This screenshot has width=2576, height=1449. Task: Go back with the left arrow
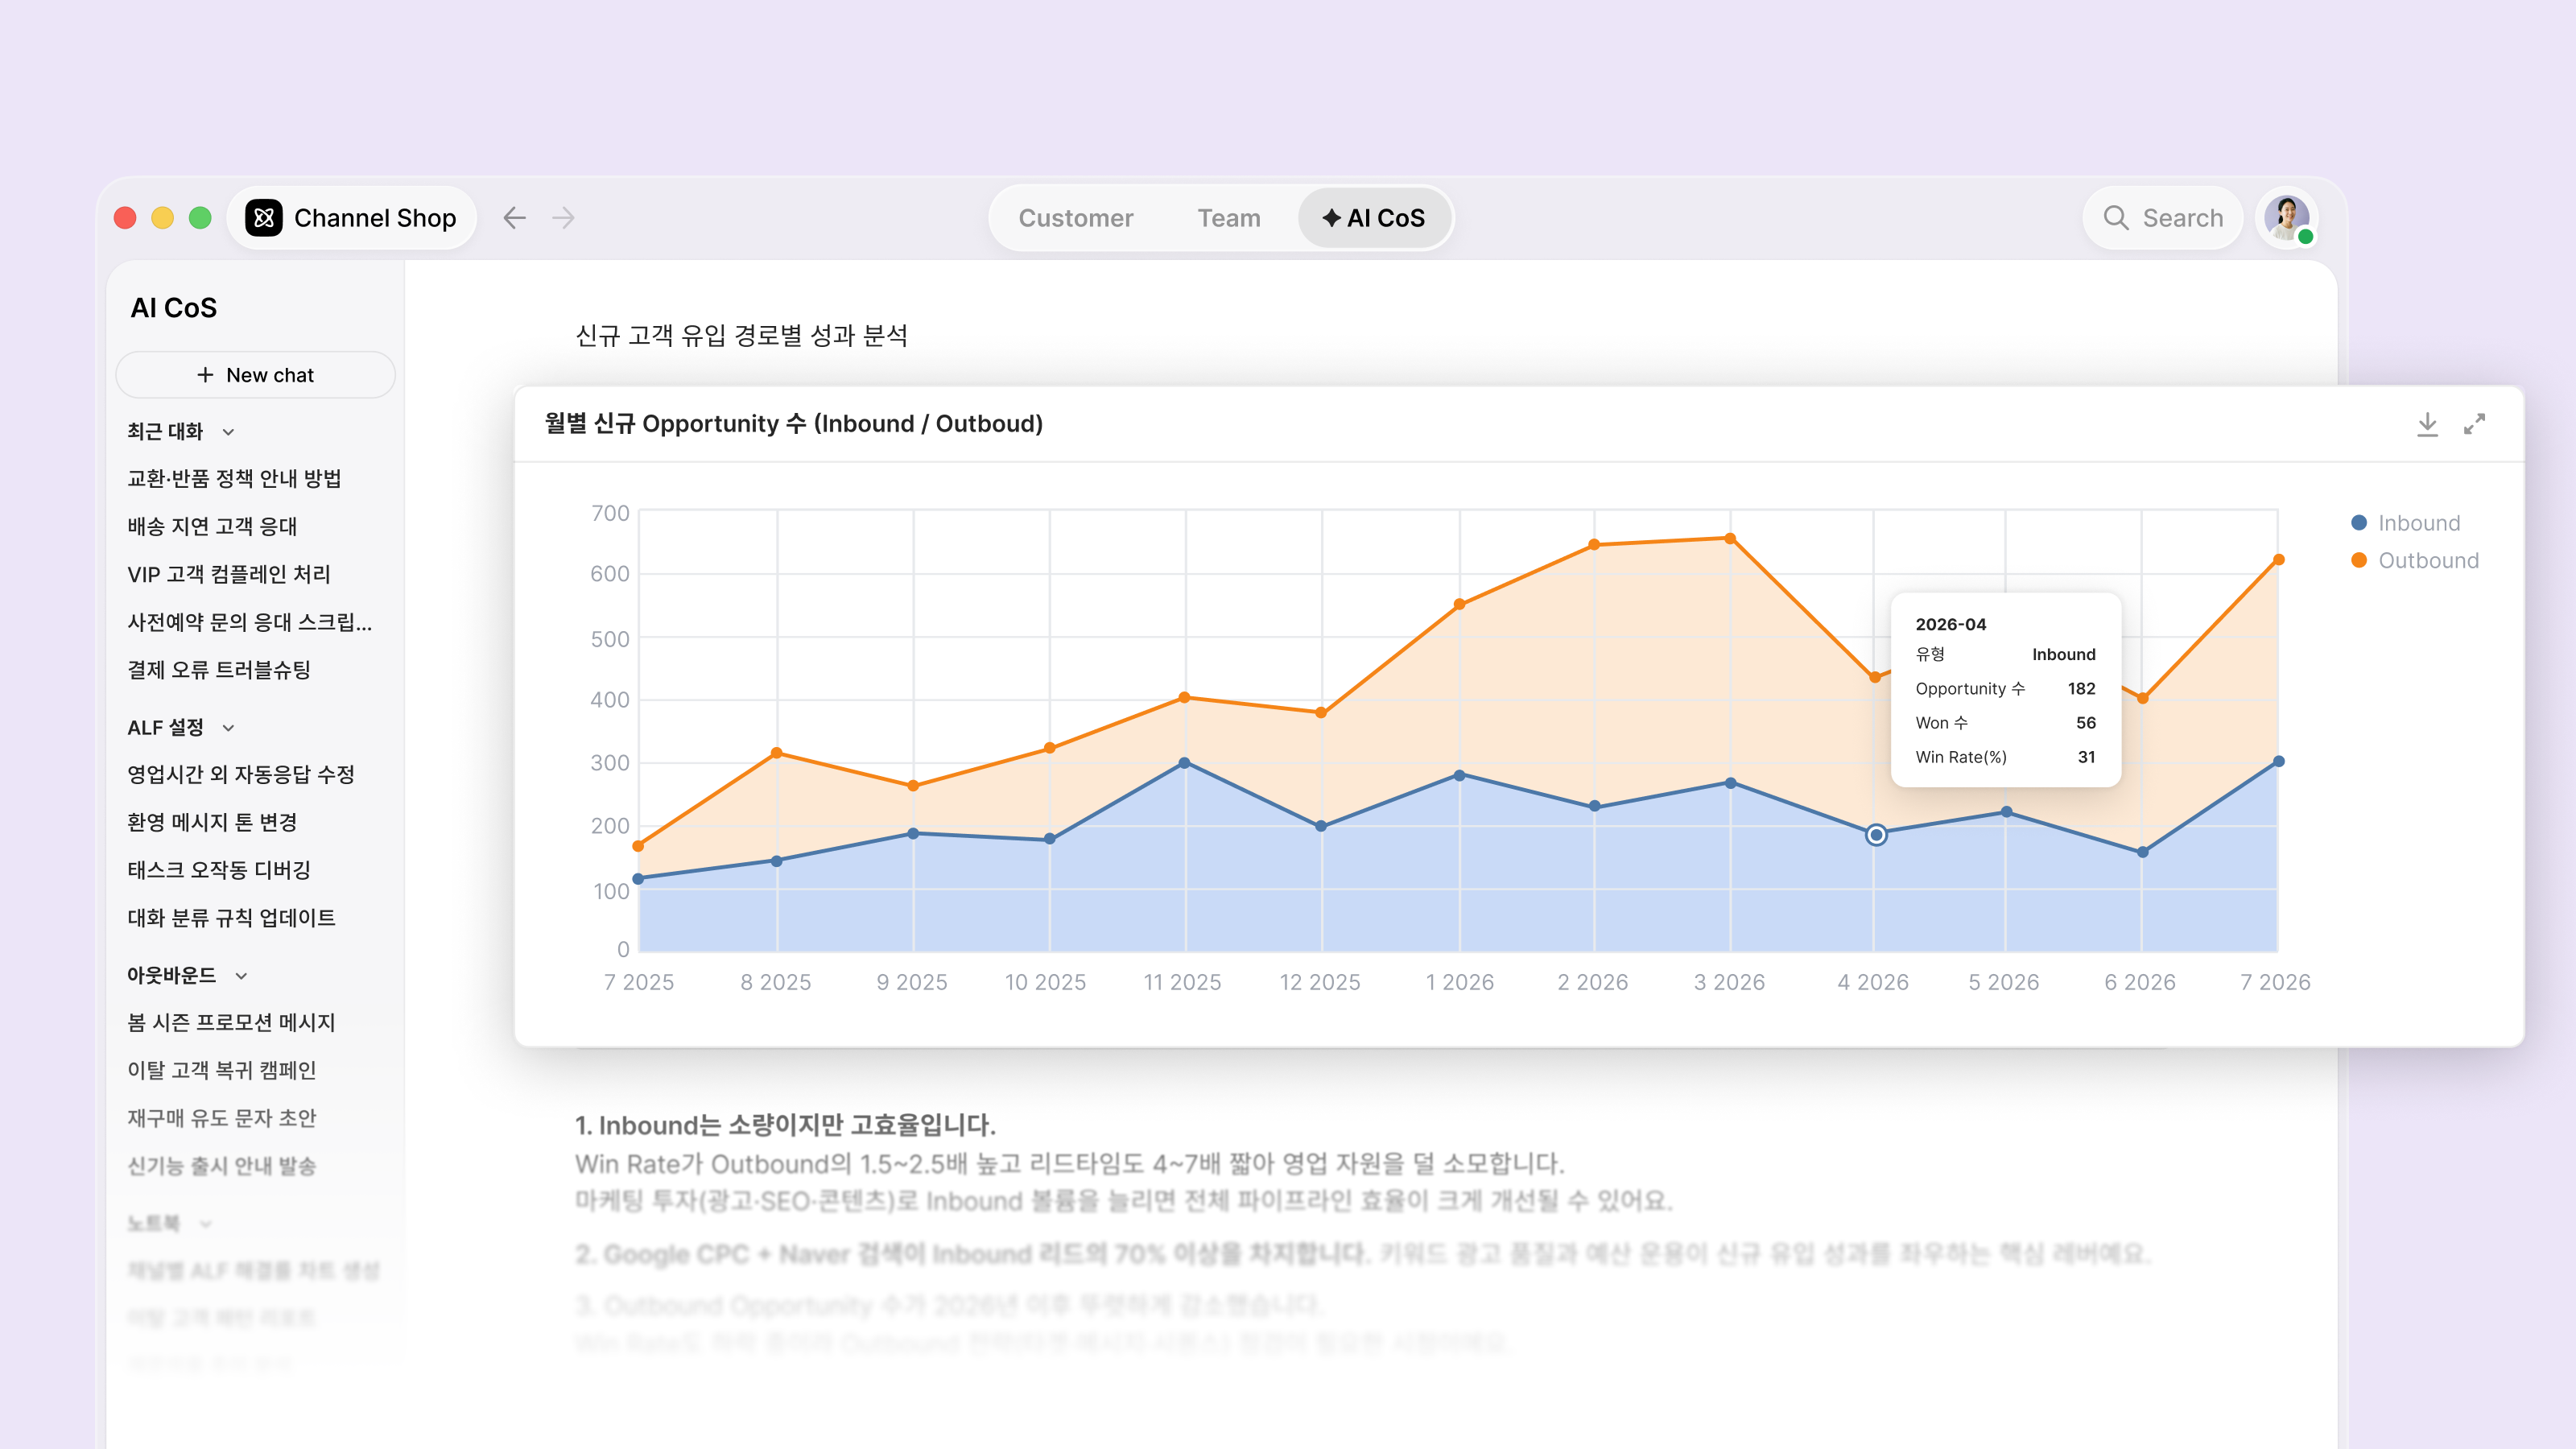pos(514,218)
